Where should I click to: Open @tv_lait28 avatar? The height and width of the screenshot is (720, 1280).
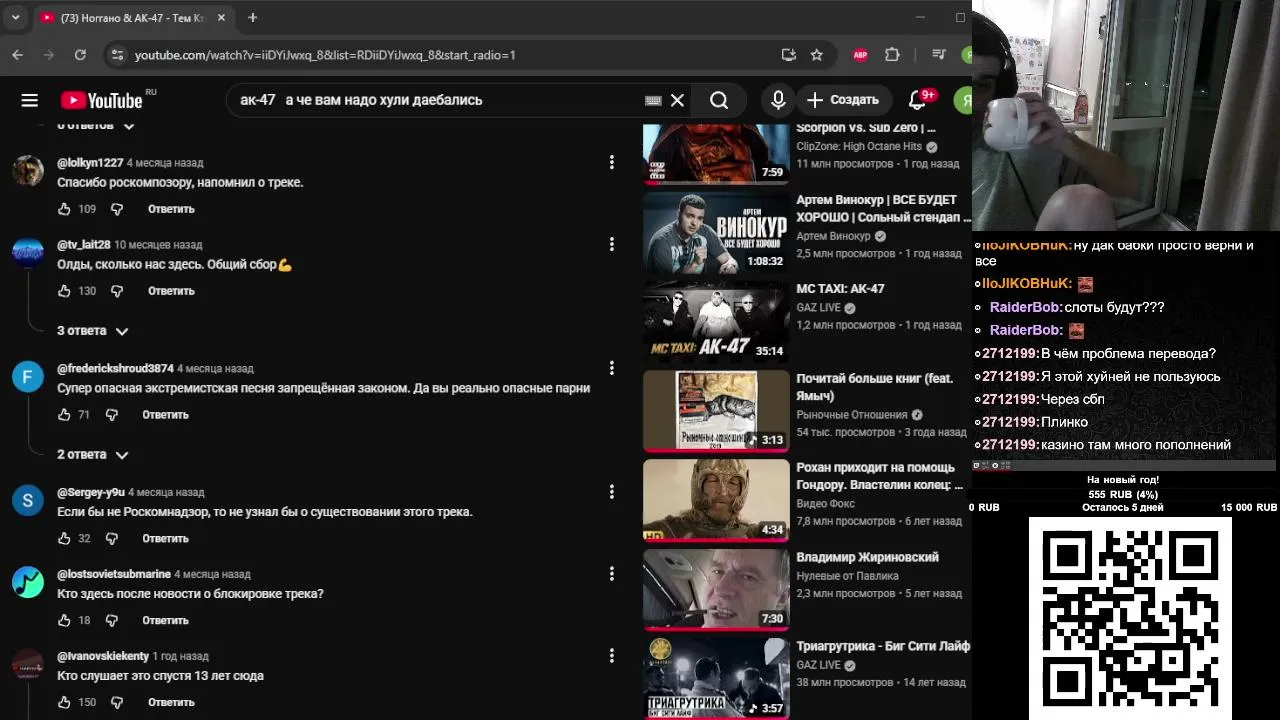28,252
